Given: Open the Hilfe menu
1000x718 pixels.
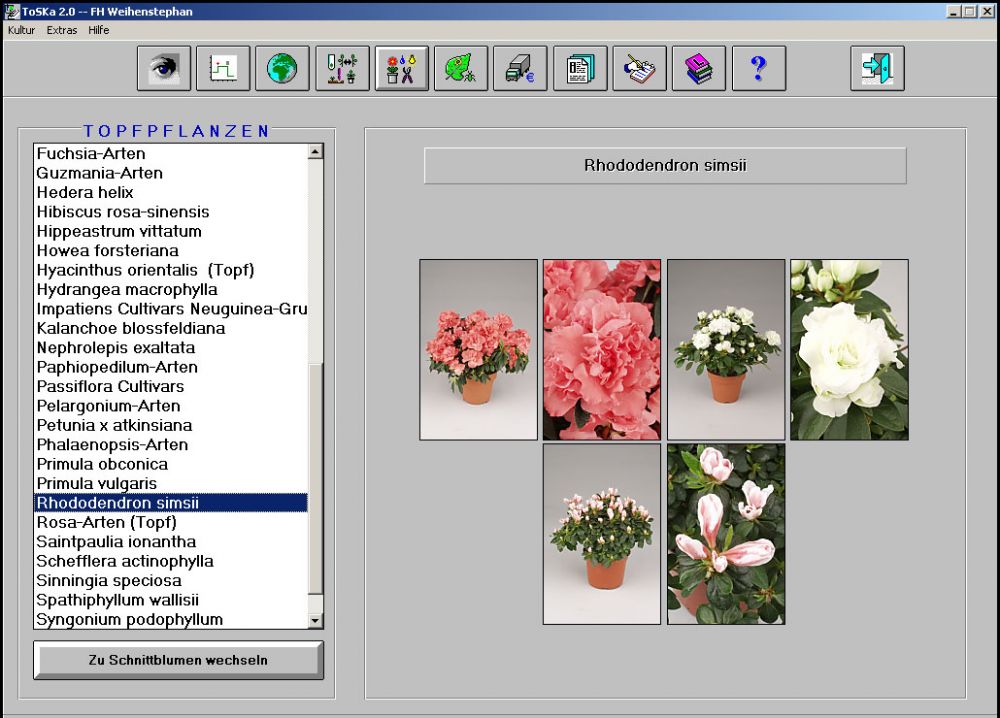Looking at the screenshot, I should point(99,30).
